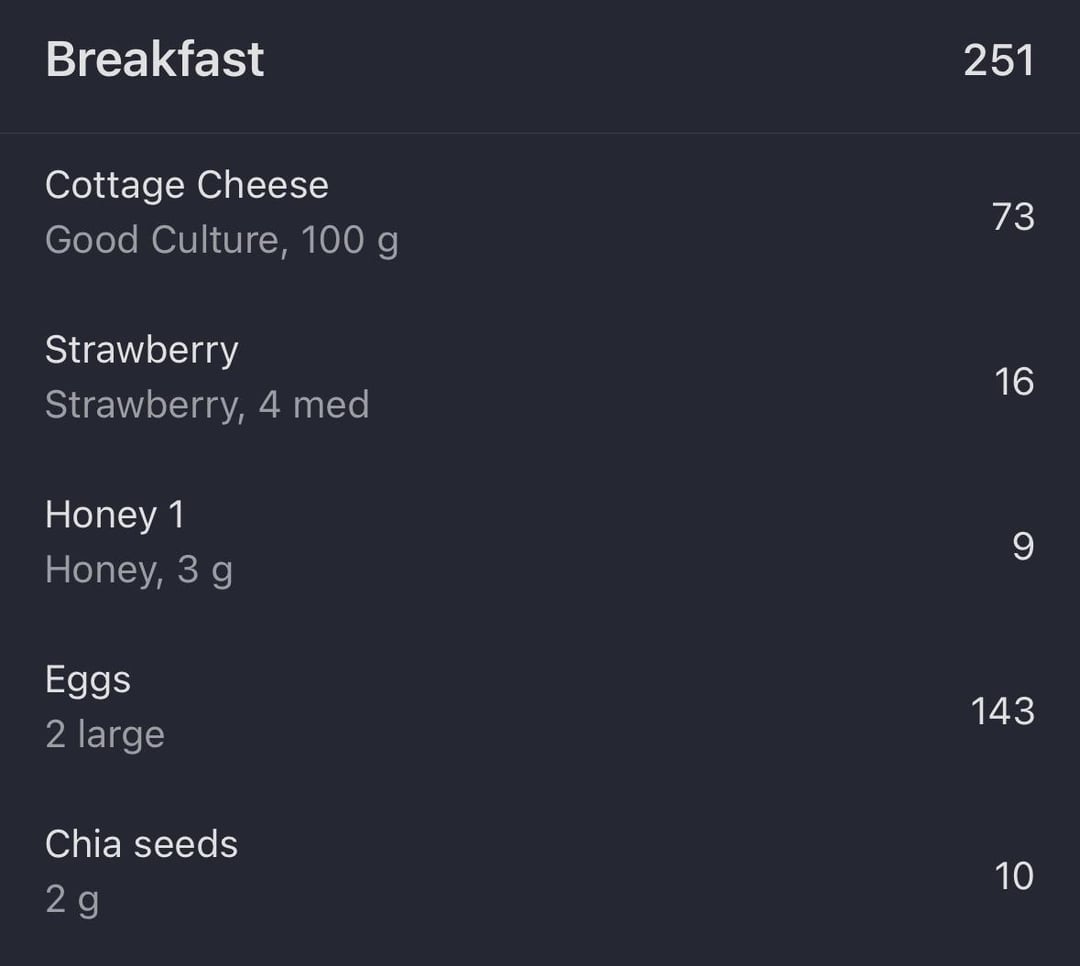
Task: Click the Chia seeds title text
Action: tap(141, 844)
